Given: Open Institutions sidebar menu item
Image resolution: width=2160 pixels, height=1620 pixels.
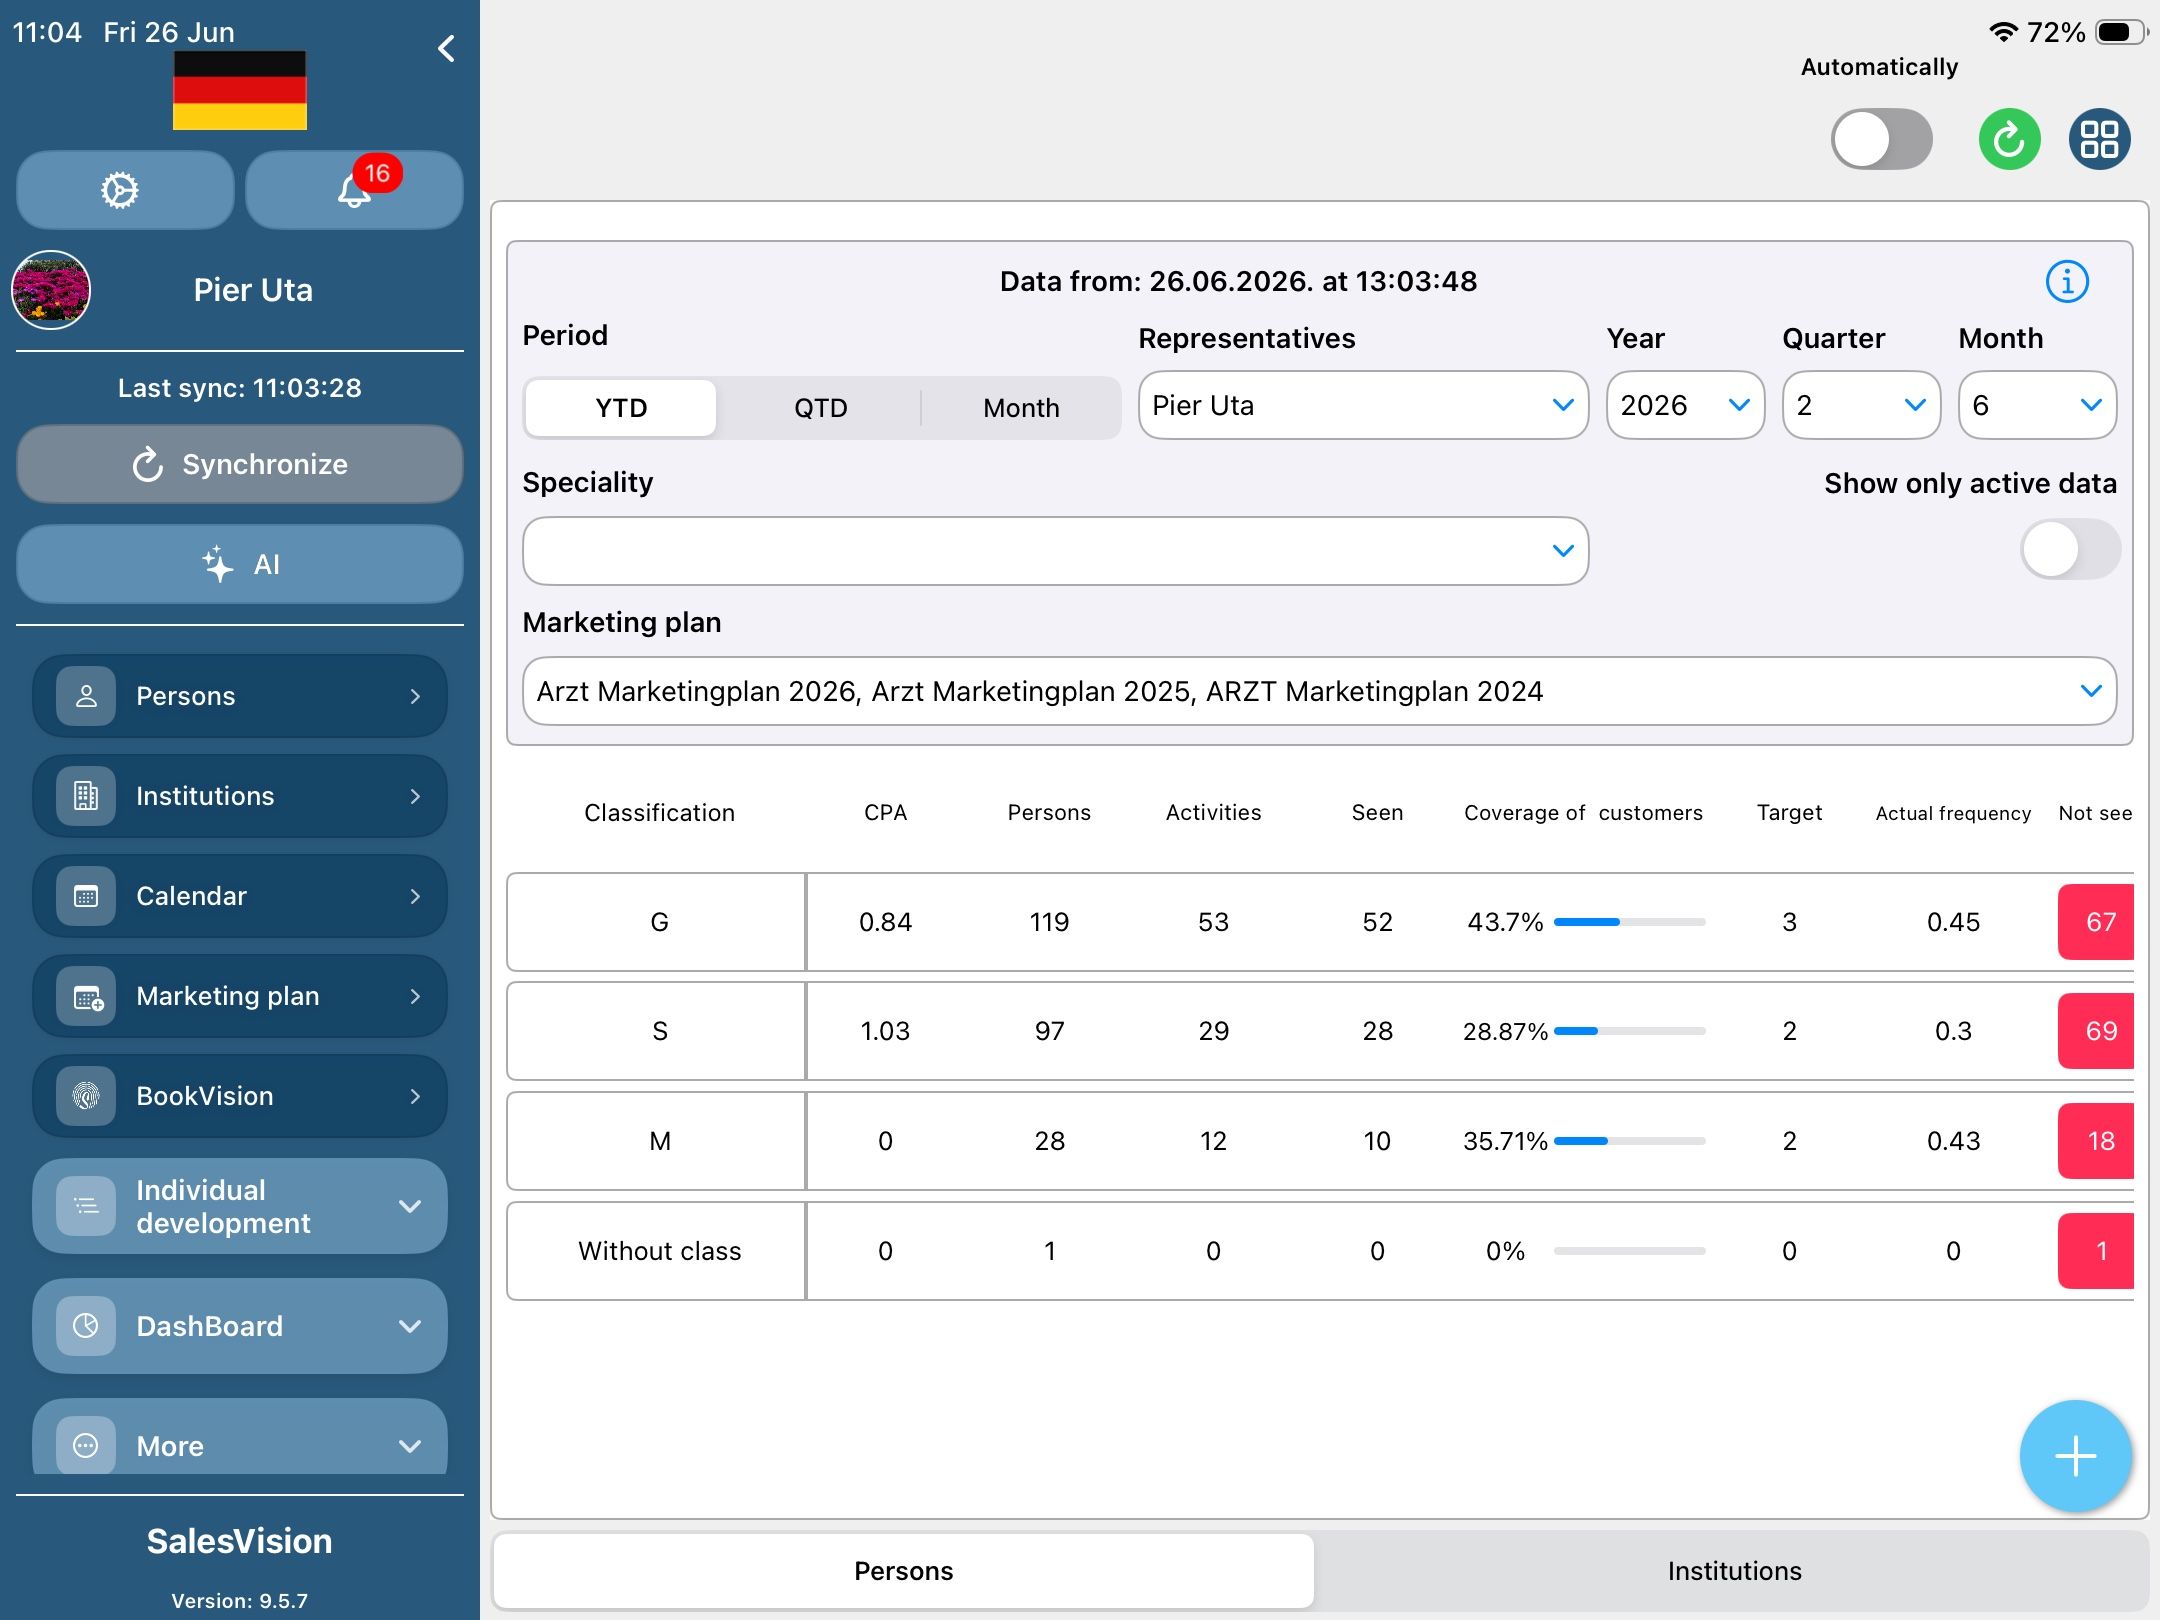Looking at the screenshot, I should point(240,796).
